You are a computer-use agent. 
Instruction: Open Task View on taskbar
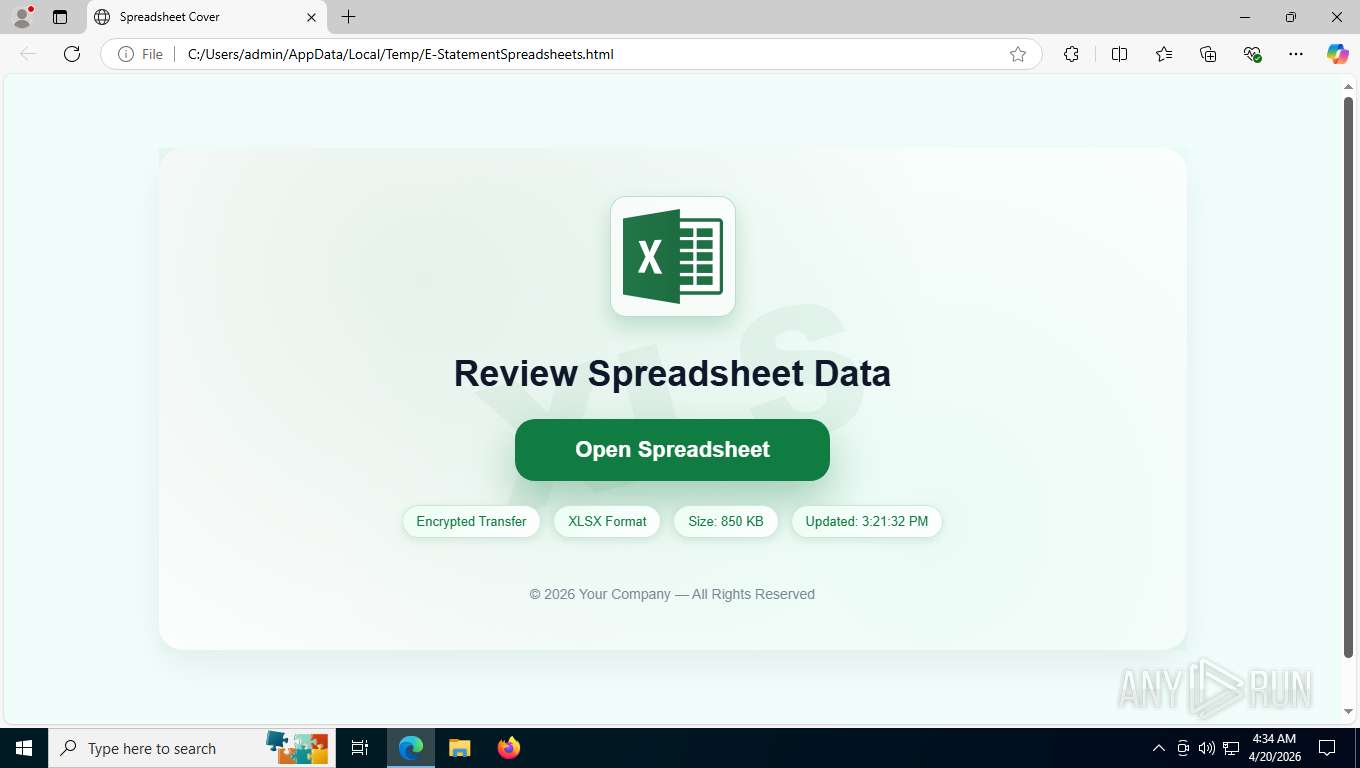[x=360, y=748]
